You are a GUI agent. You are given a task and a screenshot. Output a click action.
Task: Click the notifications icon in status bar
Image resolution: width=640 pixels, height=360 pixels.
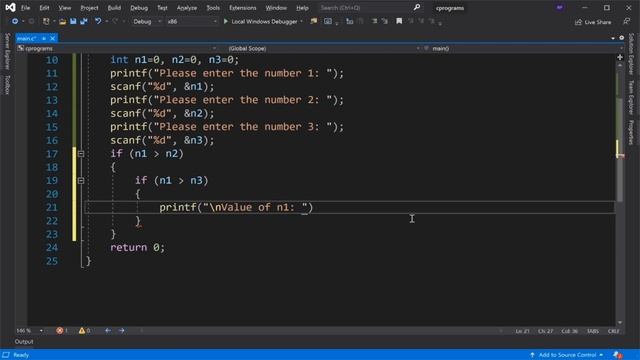618,355
